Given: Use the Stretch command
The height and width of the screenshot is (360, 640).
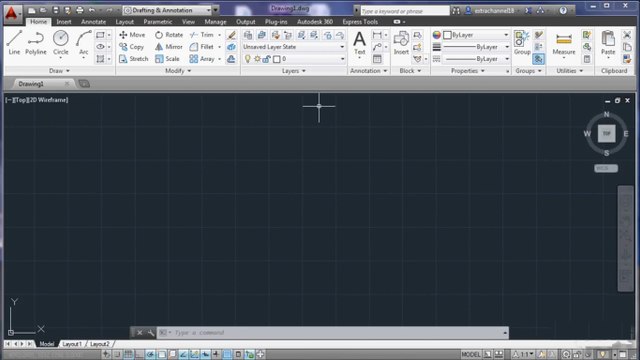Looking at the screenshot, I should [133, 59].
